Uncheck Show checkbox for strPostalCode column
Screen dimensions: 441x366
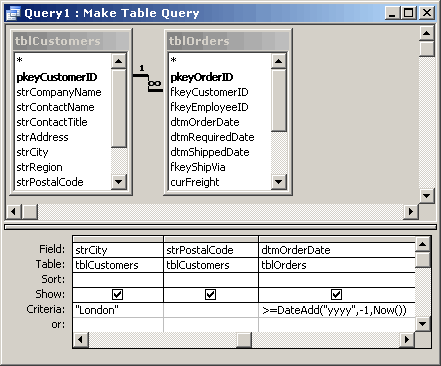tap(210, 294)
